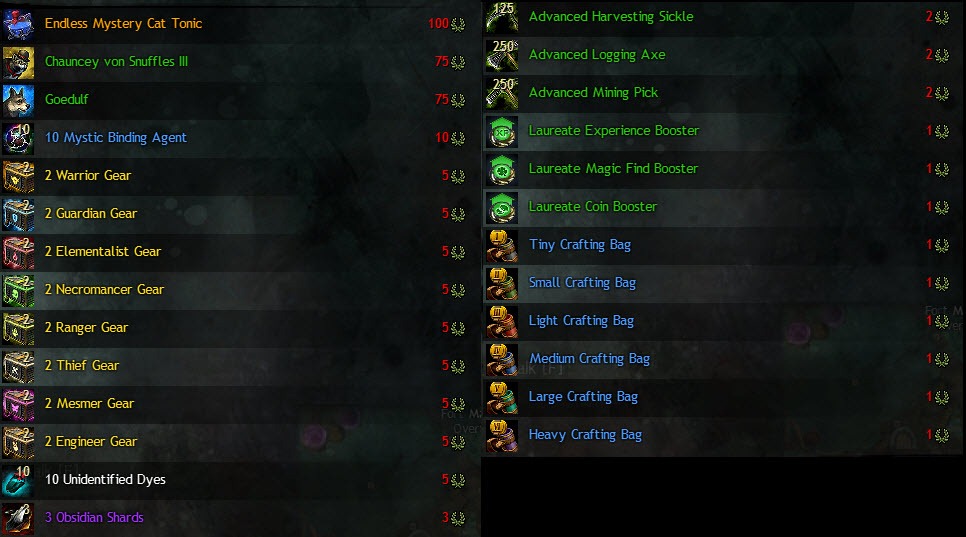This screenshot has height=537, width=966.
Task: Choose the Necromancer Gear green chest icon
Action: pyautogui.click(x=18, y=290)
